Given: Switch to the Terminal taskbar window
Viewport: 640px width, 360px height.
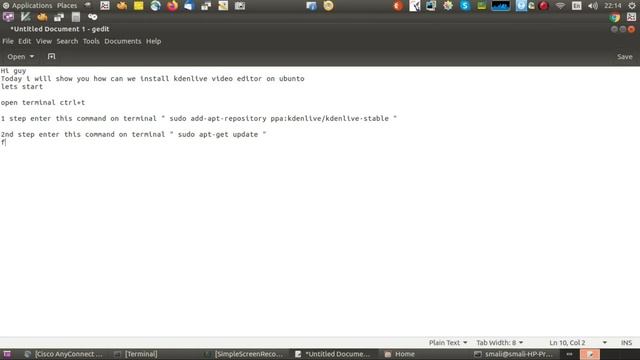Looking at the screenshot, I should (136, 354).
